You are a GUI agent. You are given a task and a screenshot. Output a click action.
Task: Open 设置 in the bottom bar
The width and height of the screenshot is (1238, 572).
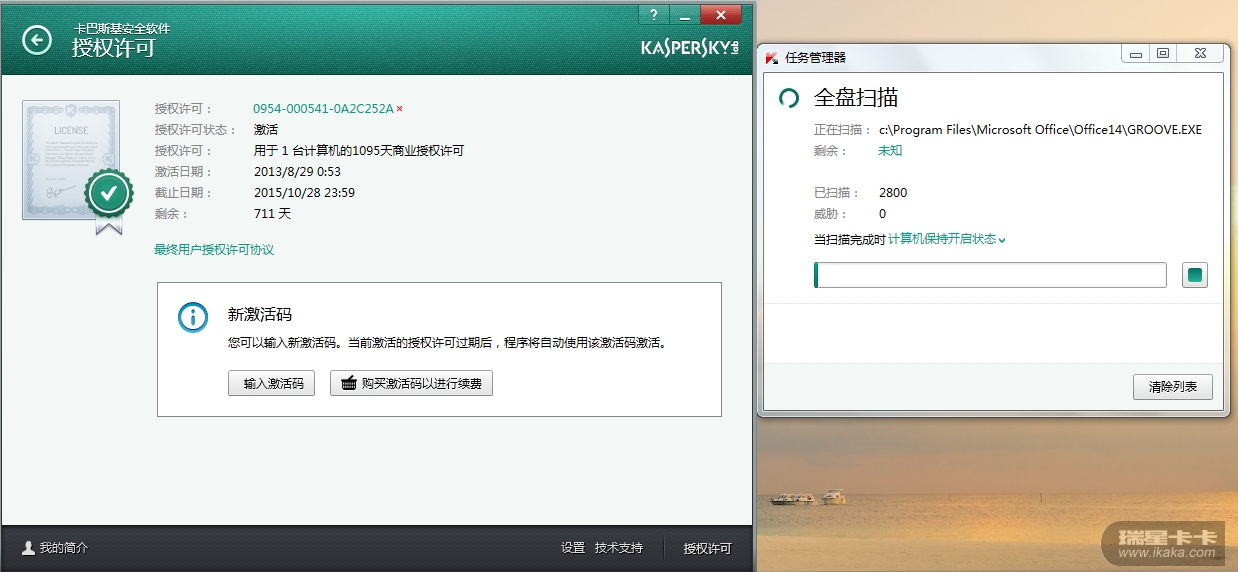(573, 548)
